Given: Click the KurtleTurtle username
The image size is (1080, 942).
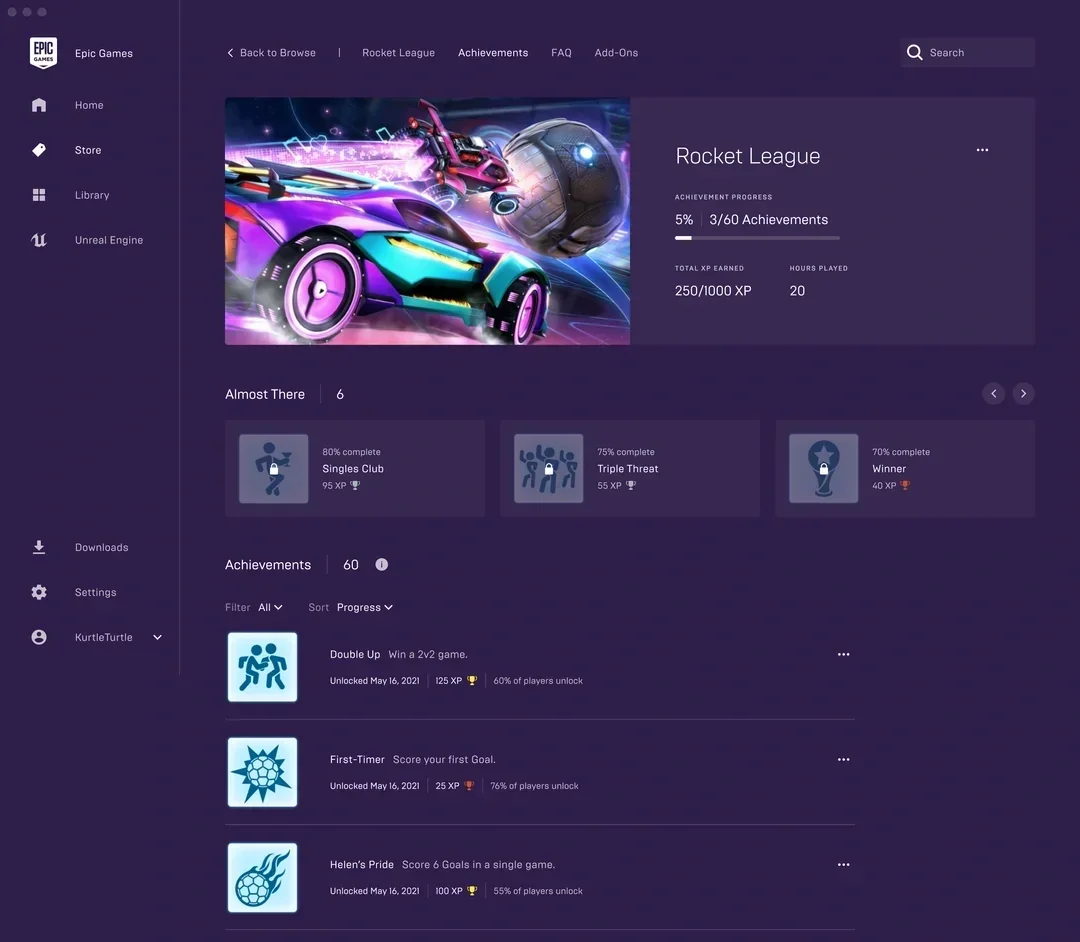Looking at the screenshot, I should [103, 637].
